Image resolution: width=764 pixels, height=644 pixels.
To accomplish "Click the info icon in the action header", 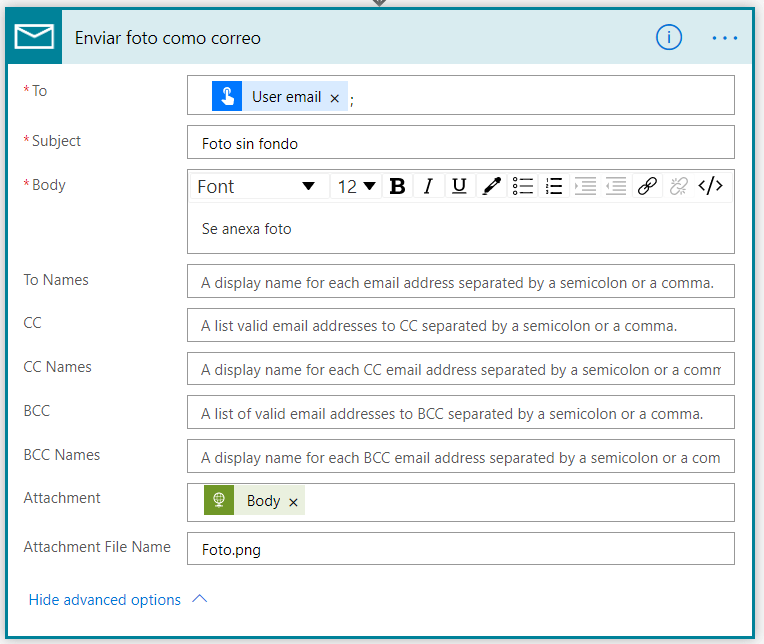I will point(668,38).
